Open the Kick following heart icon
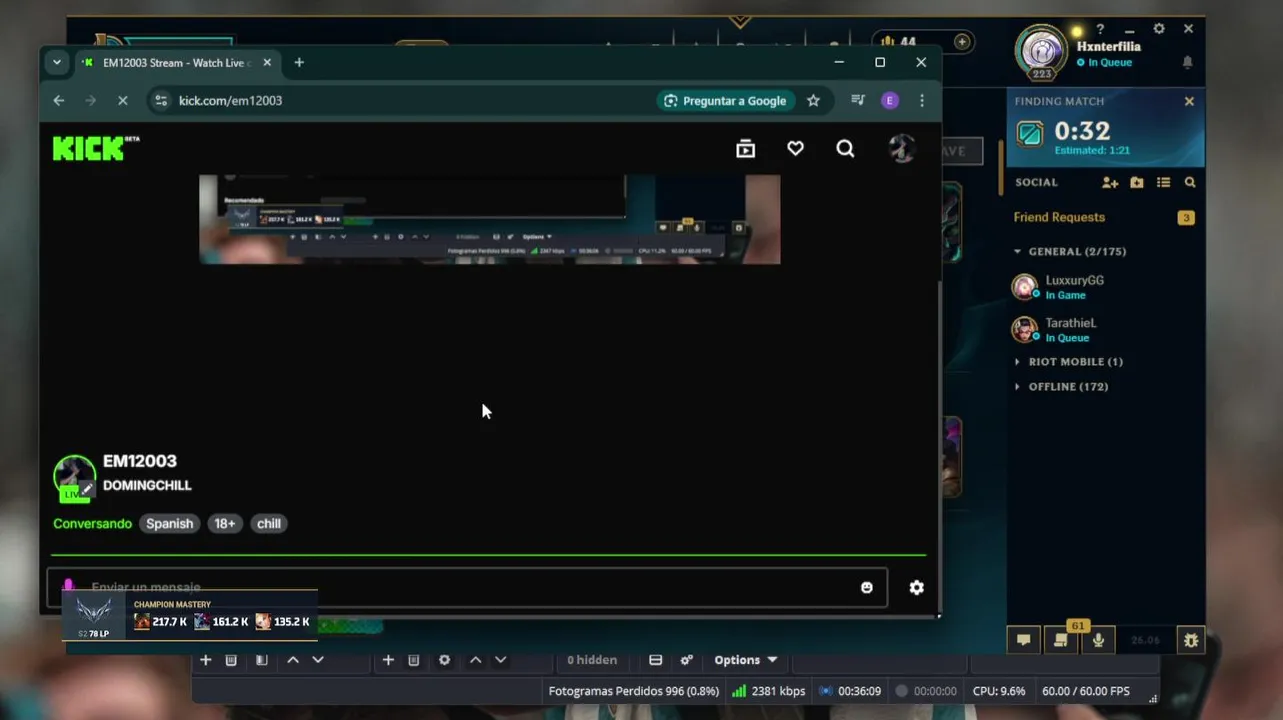 pos(795,148)
